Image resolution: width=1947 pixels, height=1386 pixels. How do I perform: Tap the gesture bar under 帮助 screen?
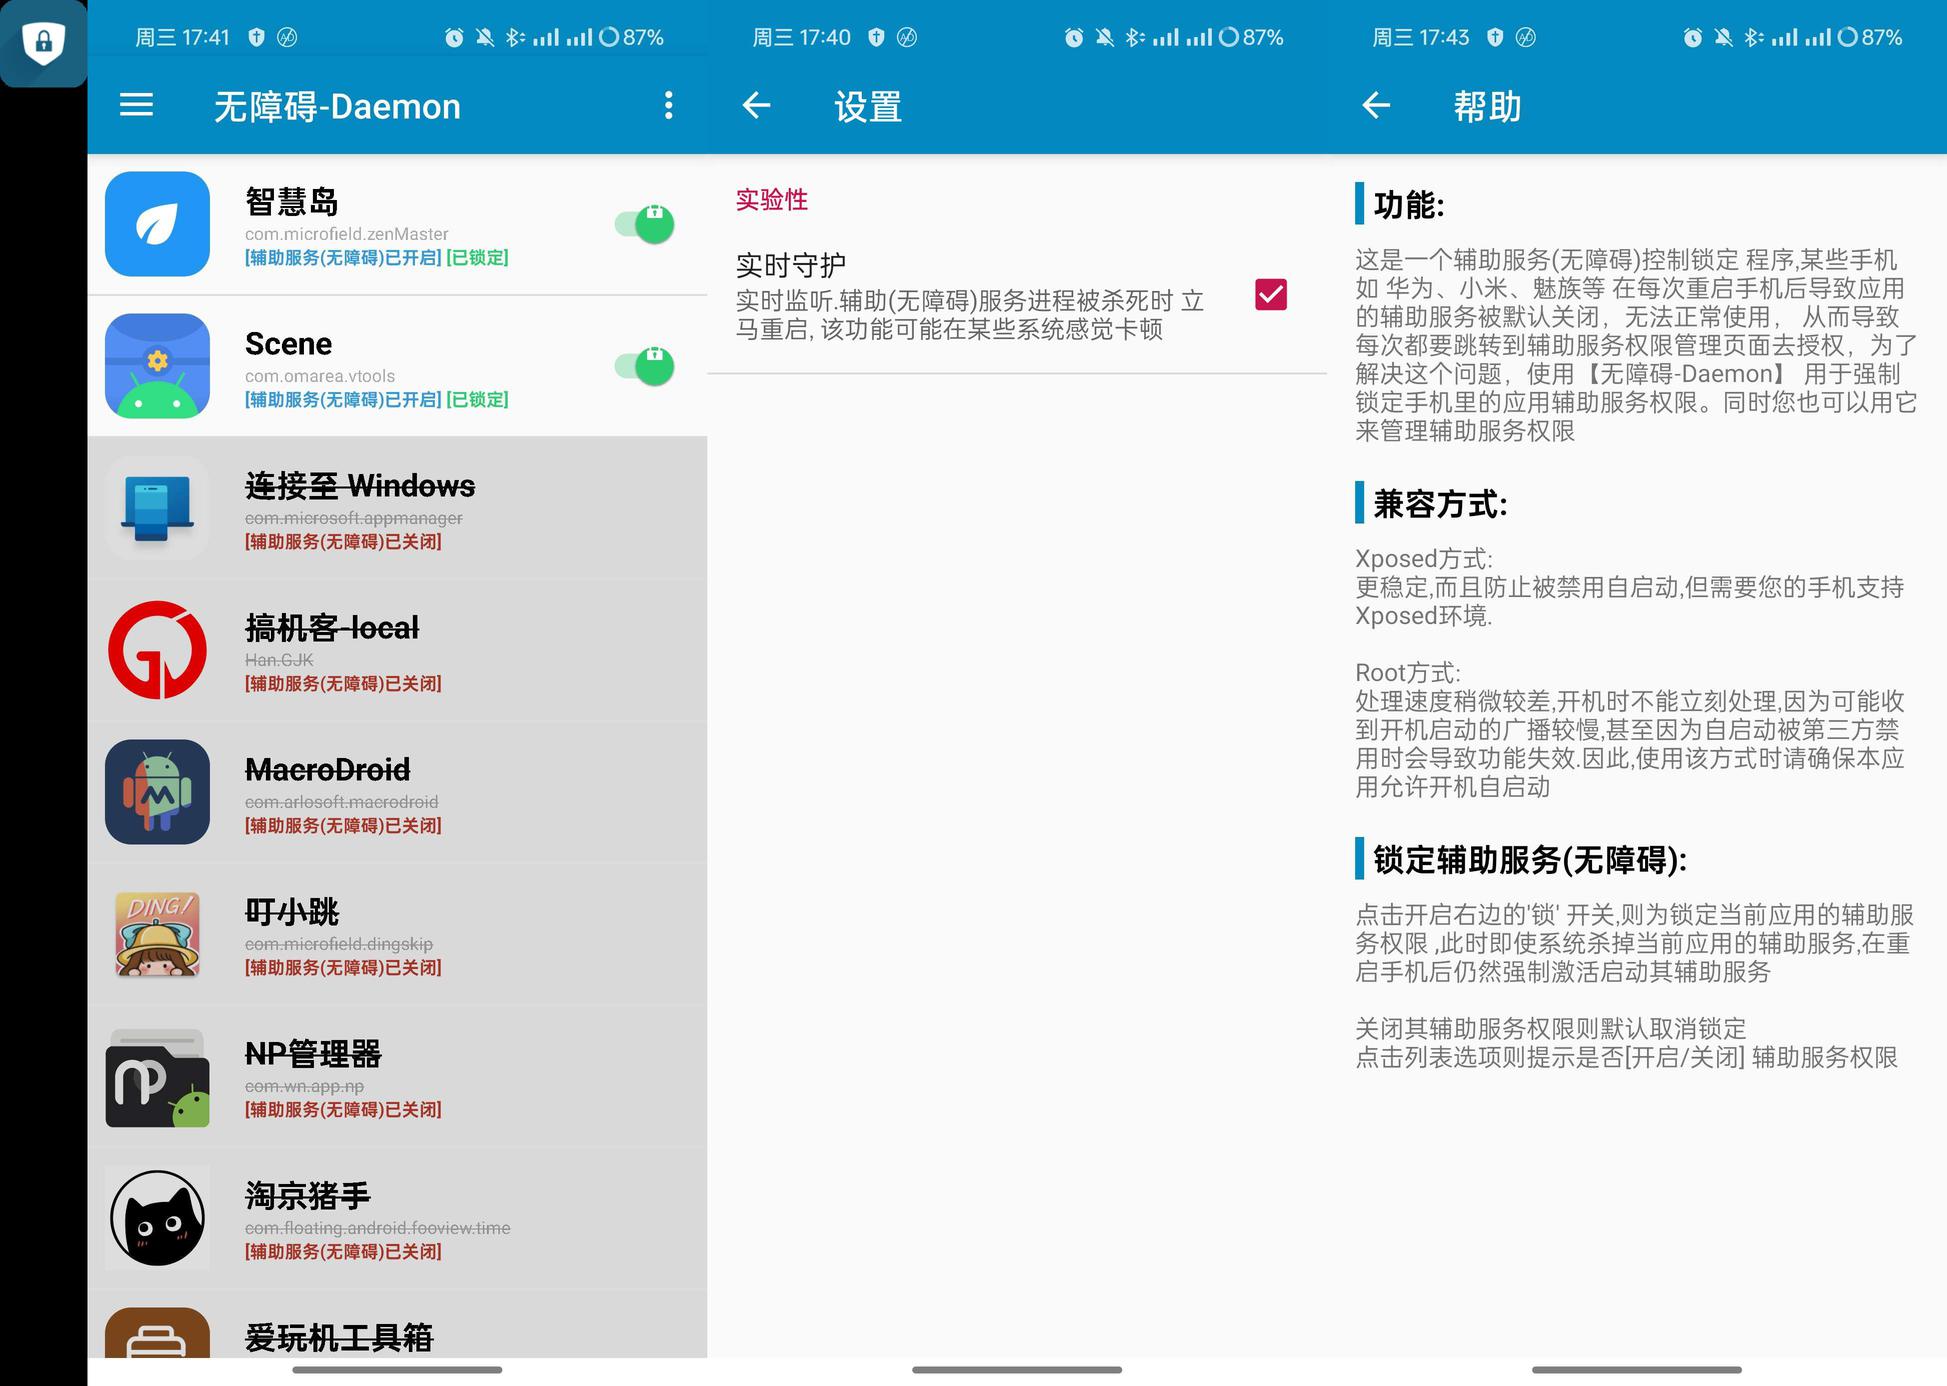click(1637, 1370)
